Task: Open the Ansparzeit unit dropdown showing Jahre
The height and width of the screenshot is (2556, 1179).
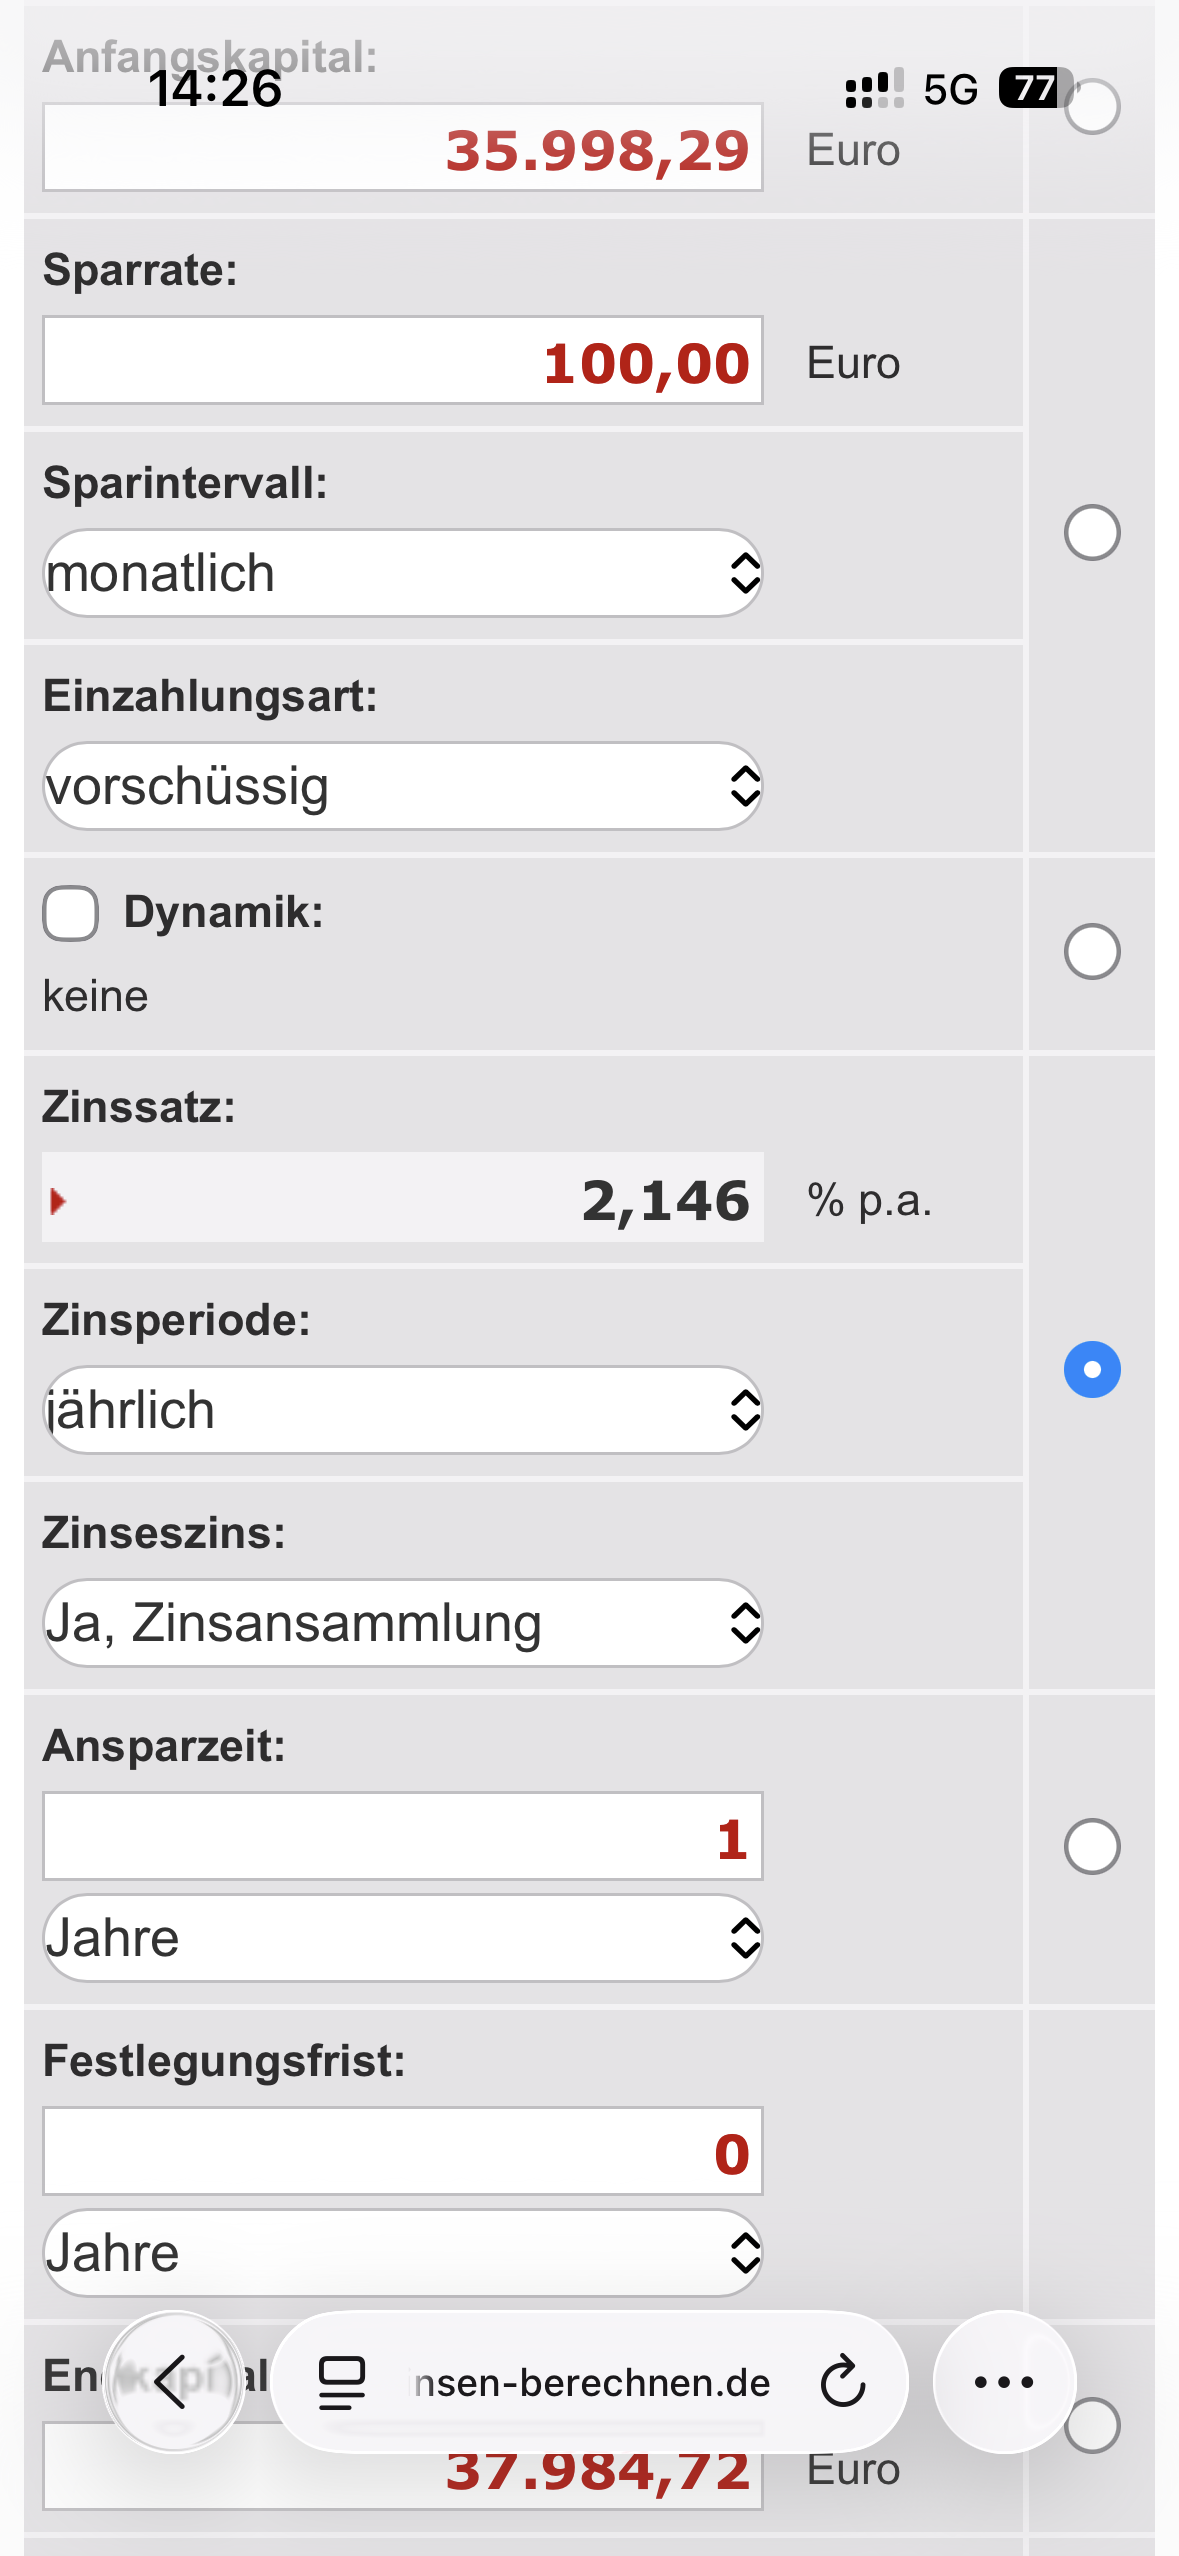Action: coord(403,1938)
